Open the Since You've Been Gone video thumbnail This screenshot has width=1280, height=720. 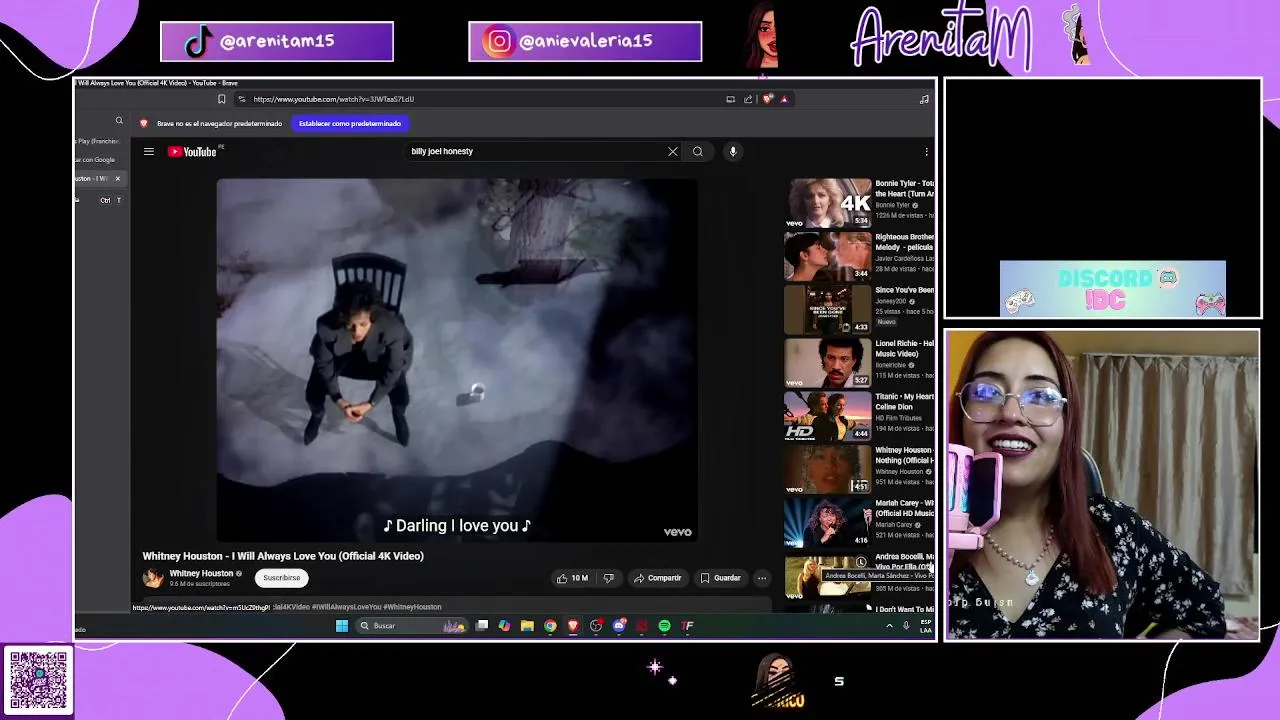click(828, 309)
